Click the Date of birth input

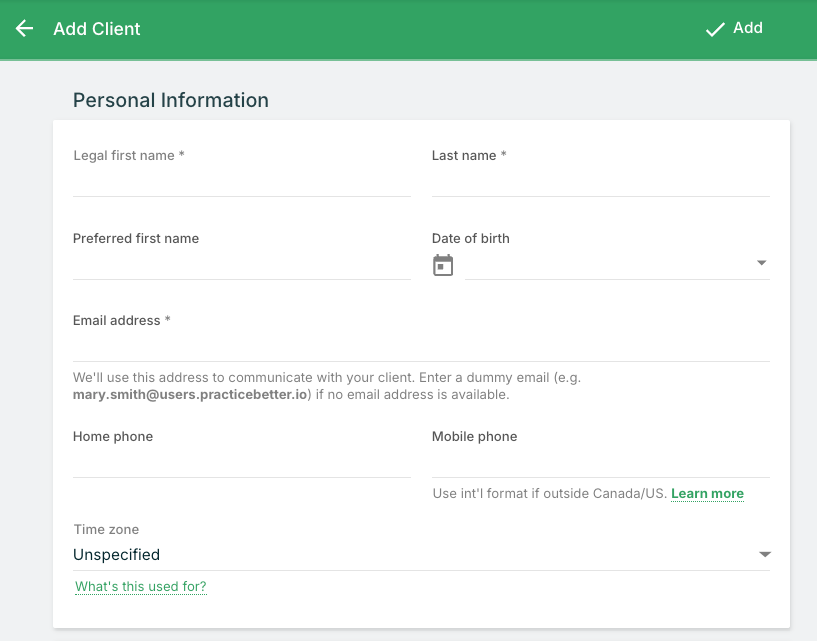click(x=605, y=265)
